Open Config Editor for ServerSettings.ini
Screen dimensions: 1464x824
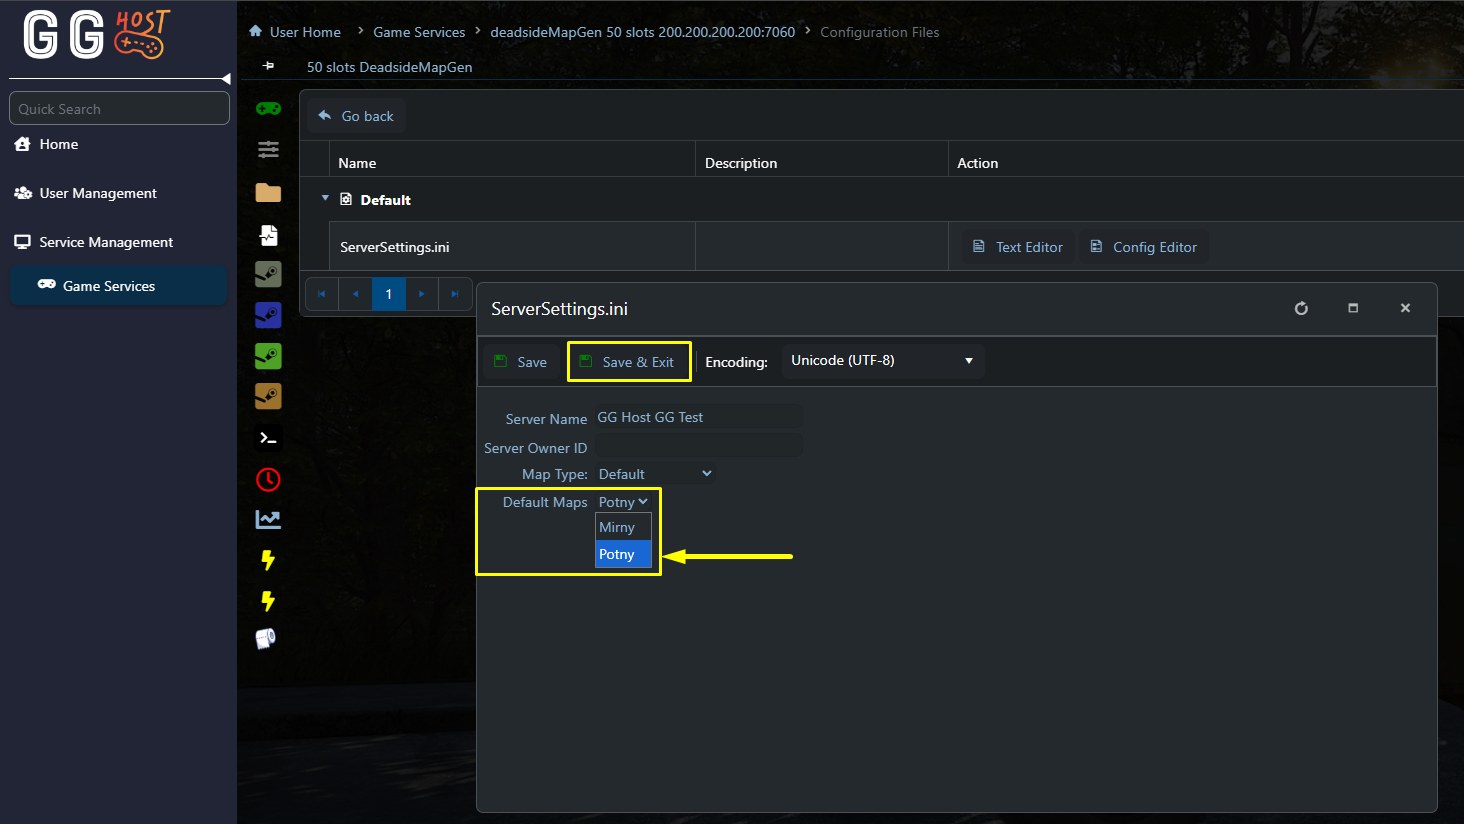[x=1143, y=247]
